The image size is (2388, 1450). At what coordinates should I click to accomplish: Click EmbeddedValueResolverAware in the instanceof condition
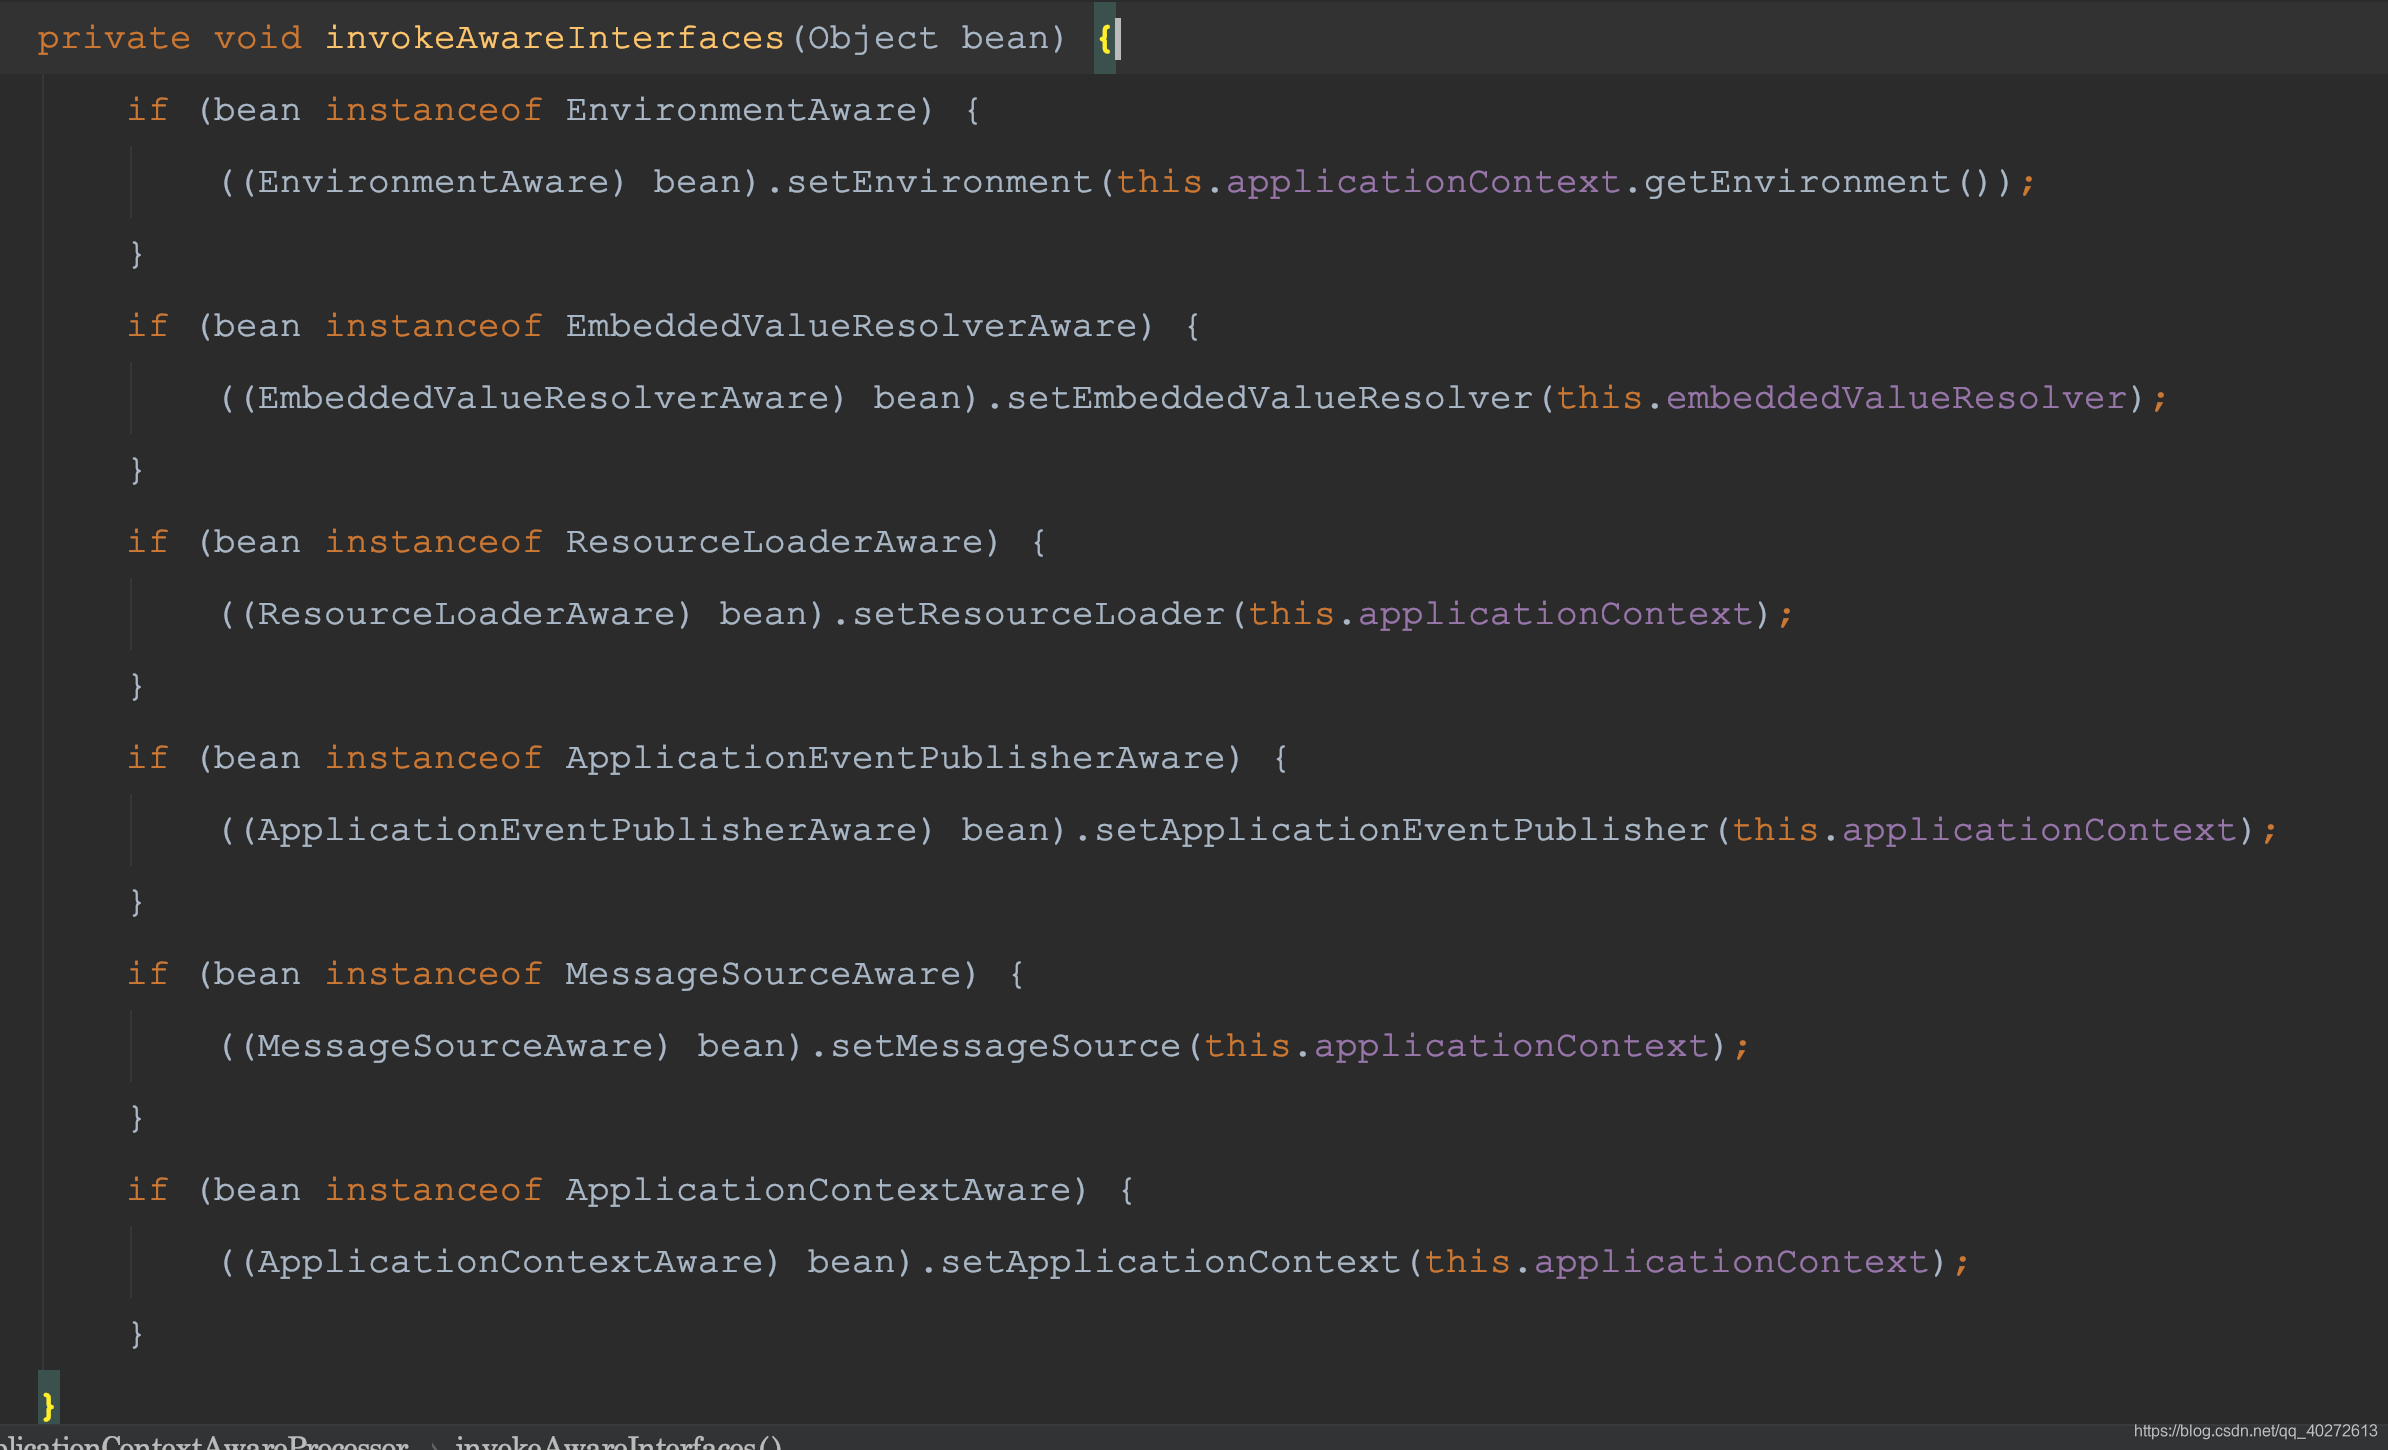tap(852, 326)
